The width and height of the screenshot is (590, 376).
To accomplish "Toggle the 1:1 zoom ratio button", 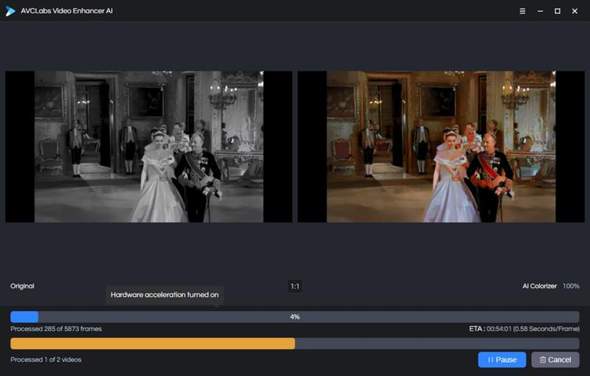I will tap(295, 286).
